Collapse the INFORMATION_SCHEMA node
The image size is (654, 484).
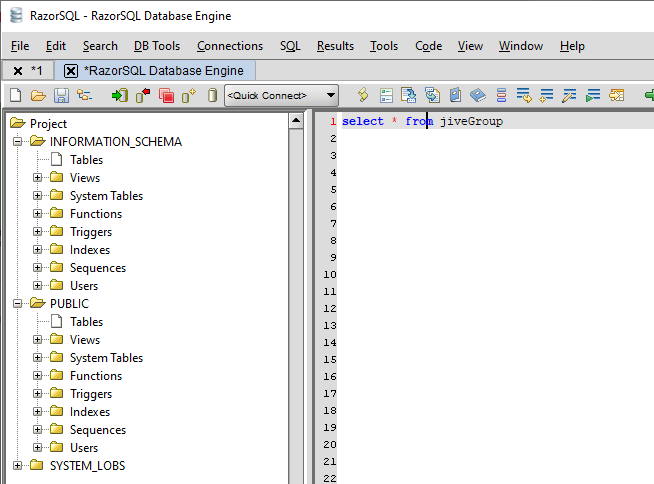[x=18, y=141]
